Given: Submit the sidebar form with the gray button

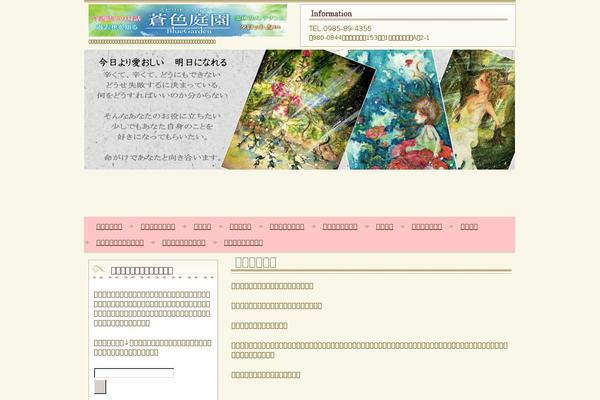Looking at the screenshot, I should (100, 387).
